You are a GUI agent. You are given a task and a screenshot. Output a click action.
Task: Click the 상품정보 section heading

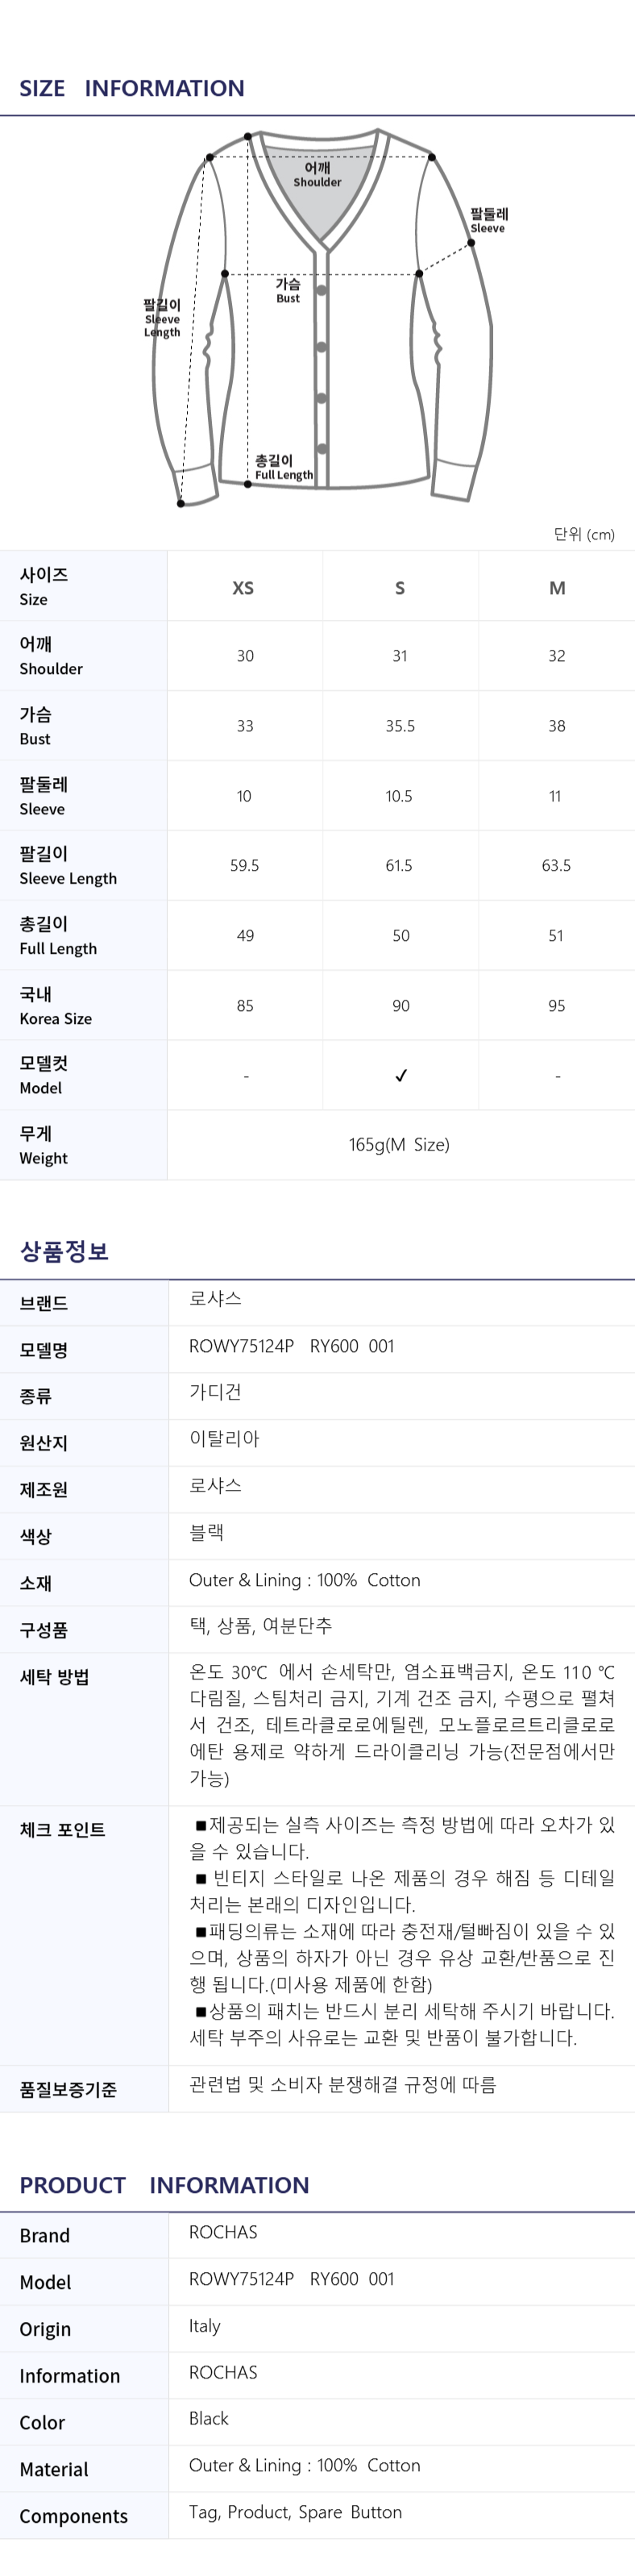64,1251
